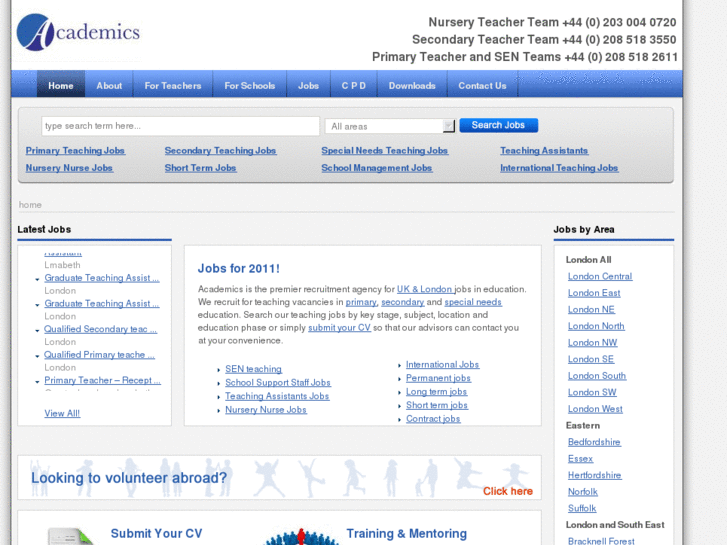Screen dimensions: 727x545
Task: Open the For Teachers menu
Action: pyautogui.click(x=173, y=86)
